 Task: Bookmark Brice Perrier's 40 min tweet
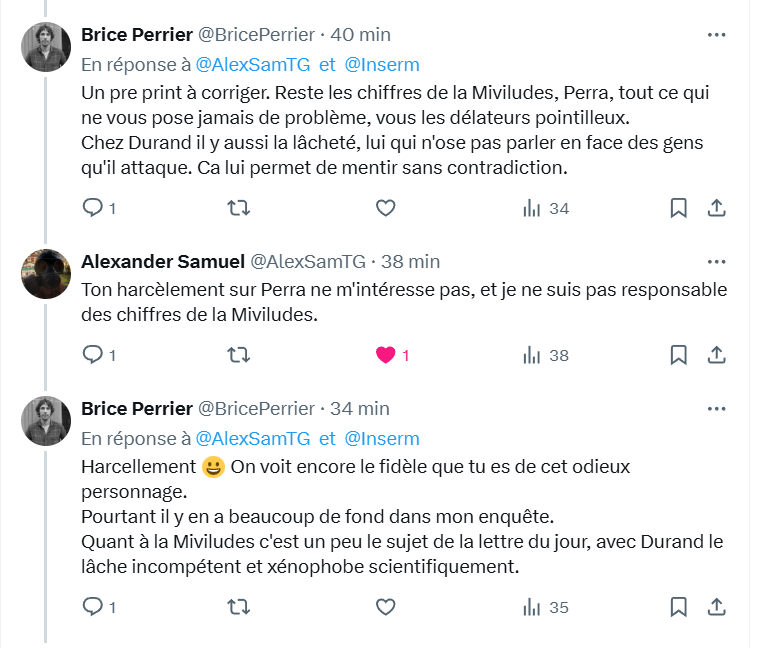coord(678,208)
